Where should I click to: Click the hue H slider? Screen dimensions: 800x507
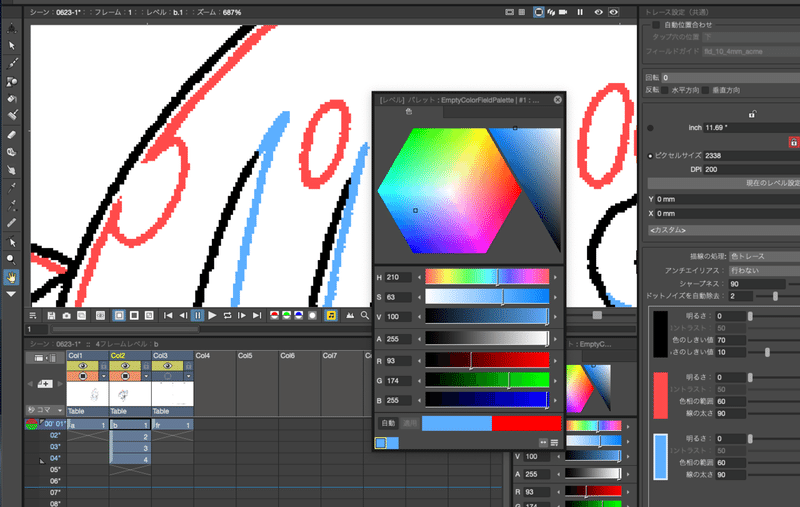(x=487, y=277)
